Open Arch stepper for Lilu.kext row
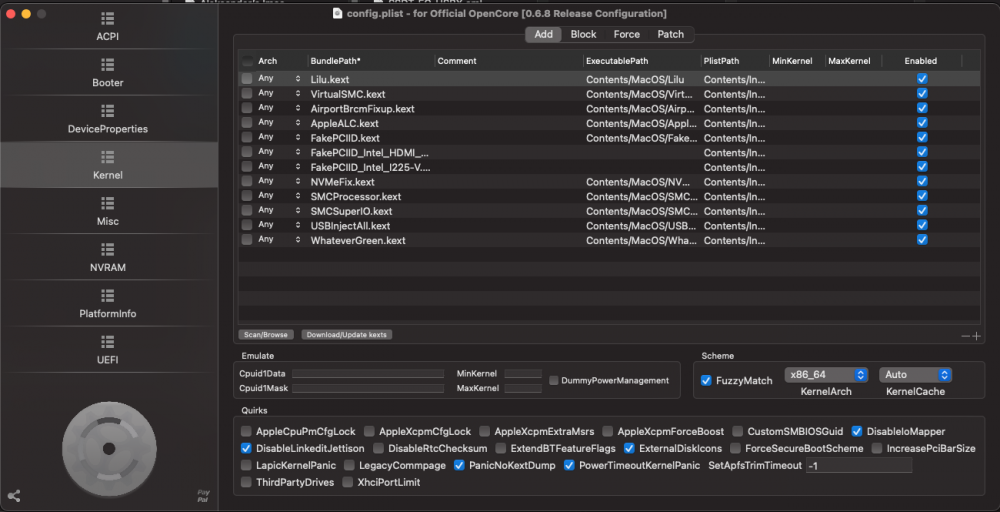 297,78
